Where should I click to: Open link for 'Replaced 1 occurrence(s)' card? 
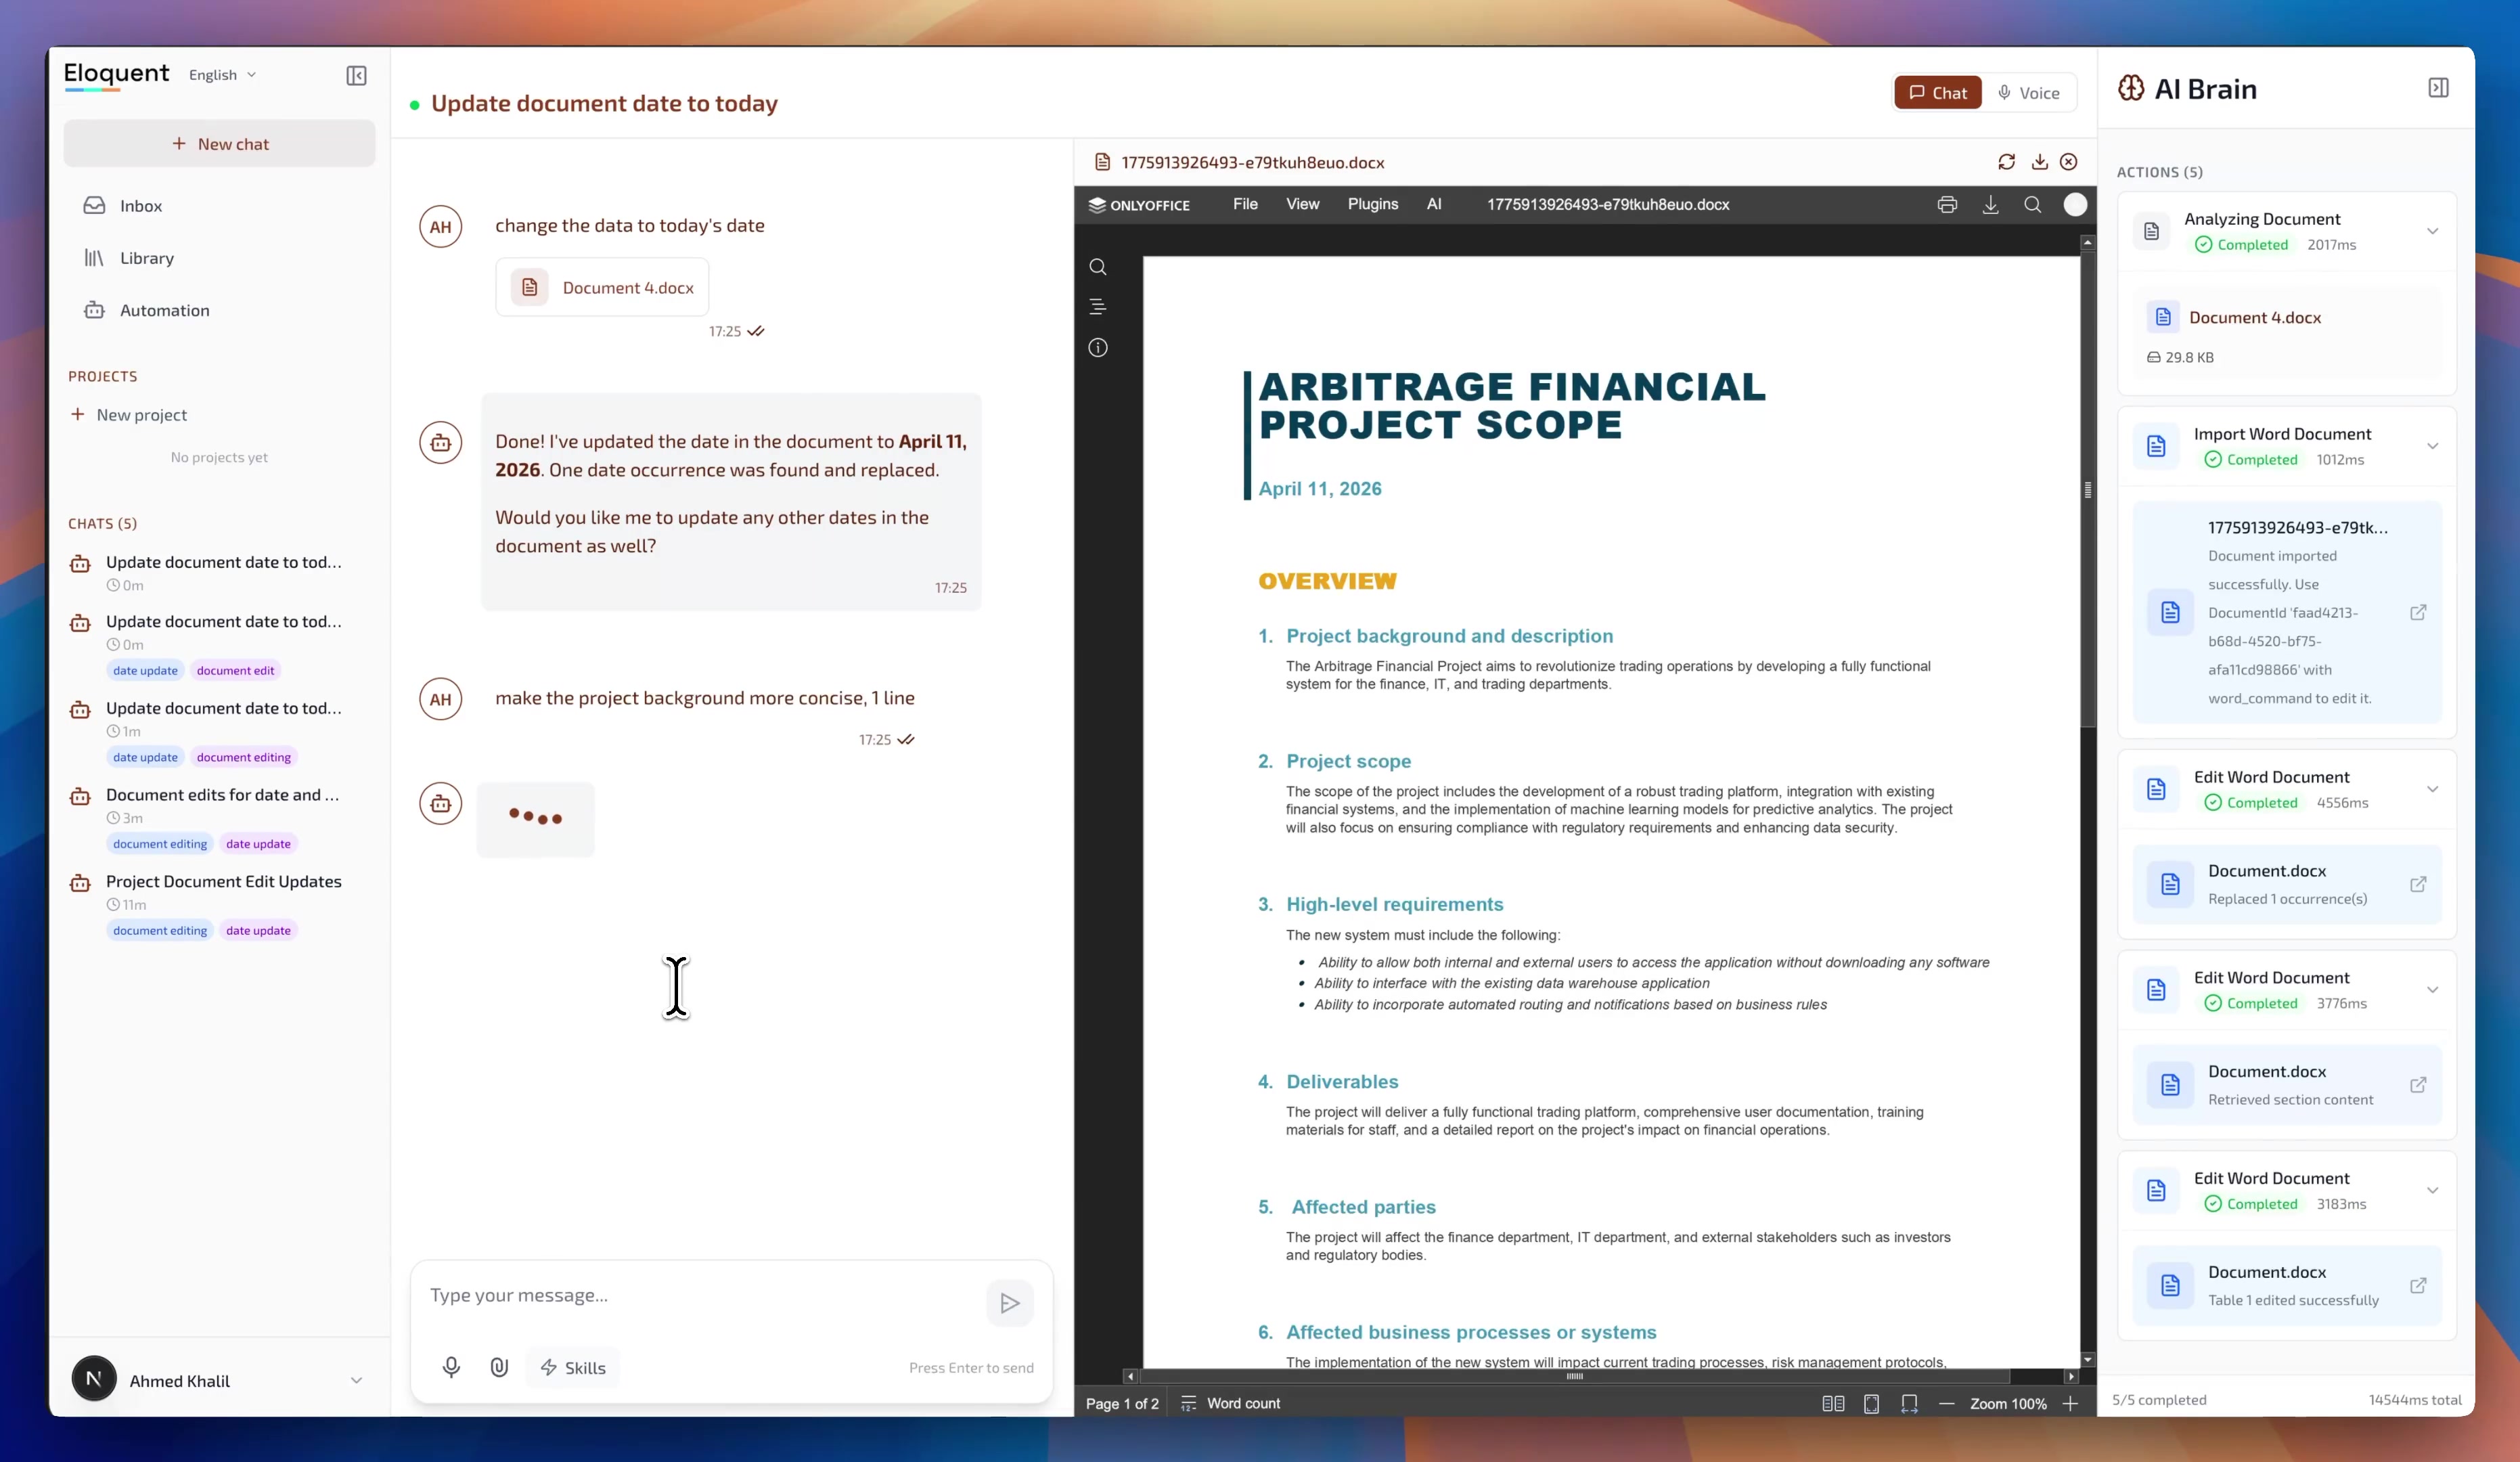tap(2418, 885)
